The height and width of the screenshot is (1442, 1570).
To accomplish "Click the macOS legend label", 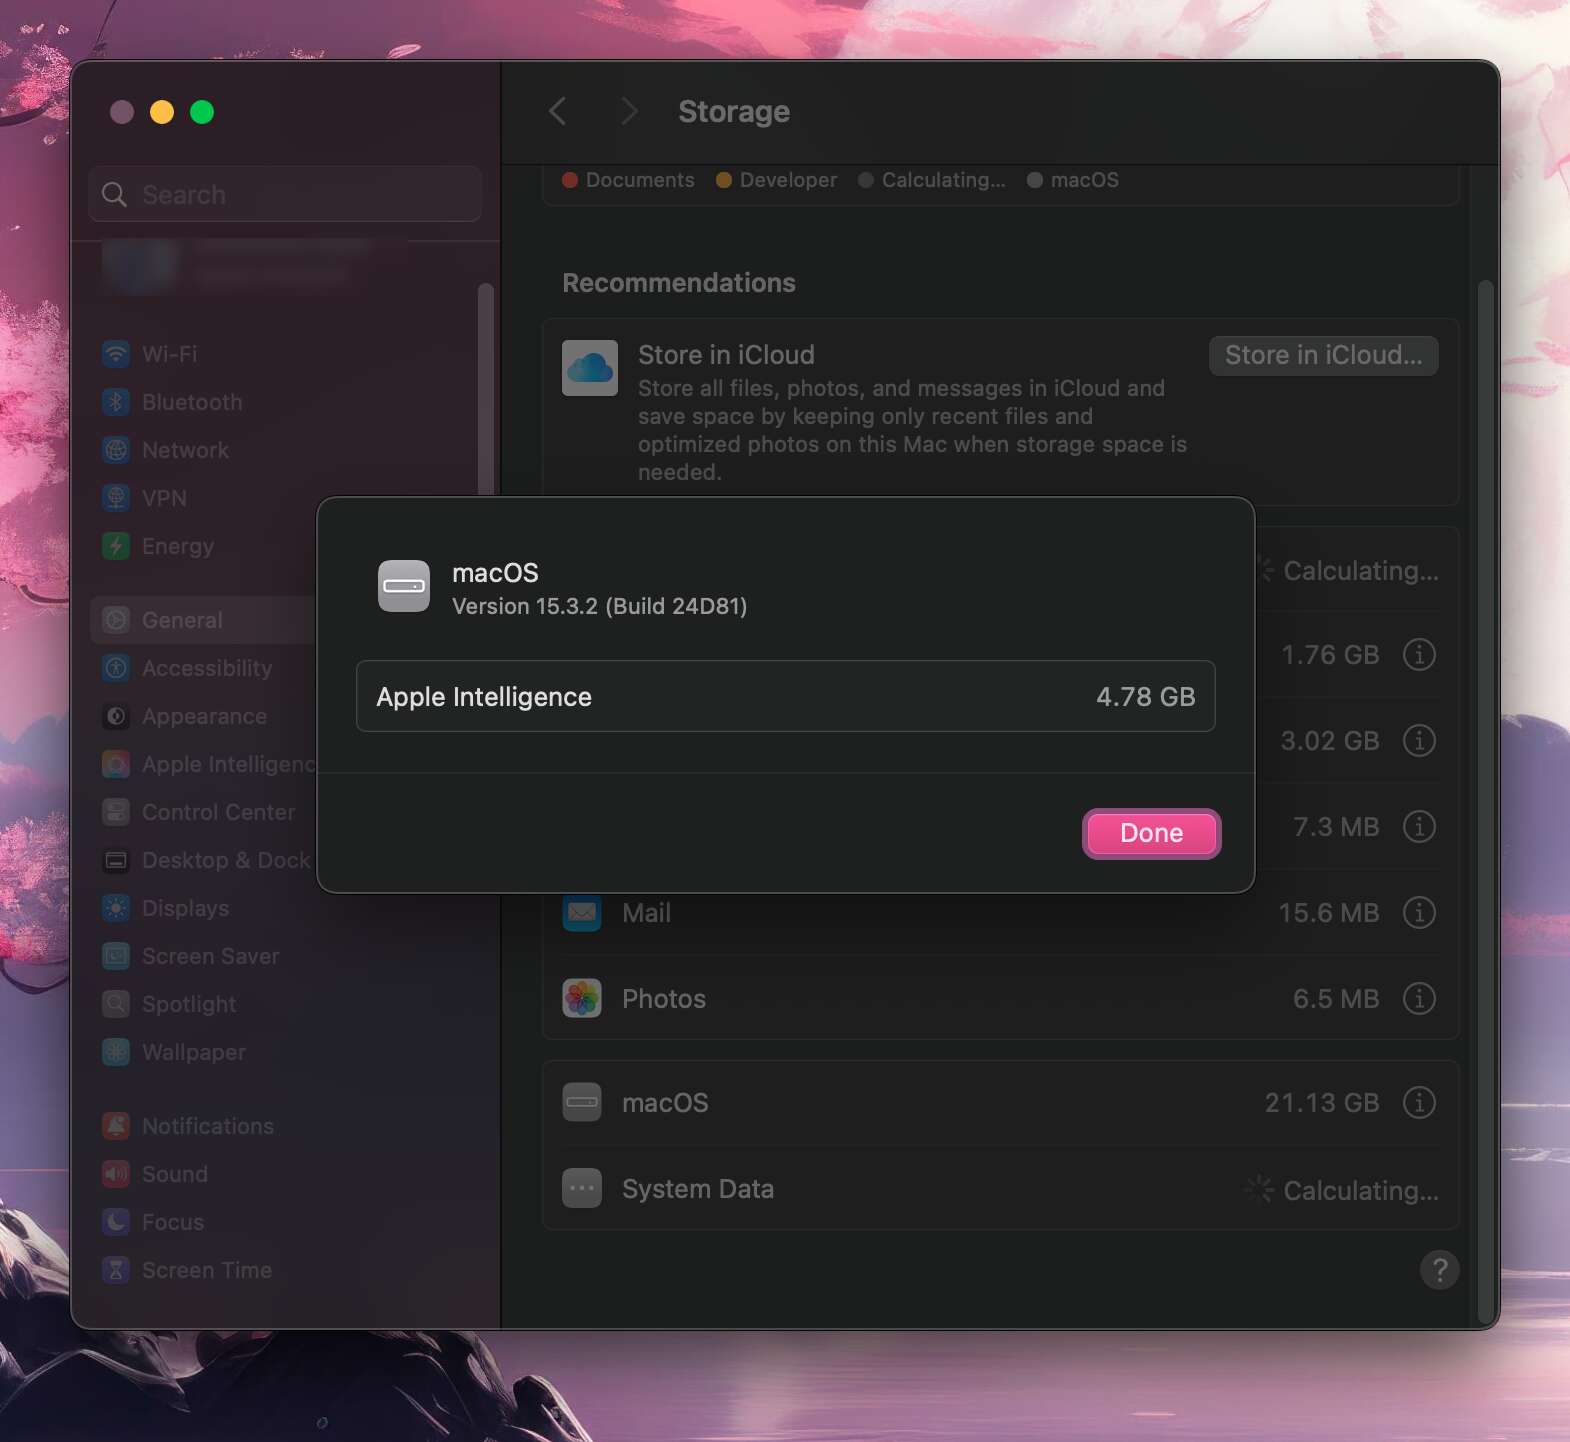I will 1084,180.
